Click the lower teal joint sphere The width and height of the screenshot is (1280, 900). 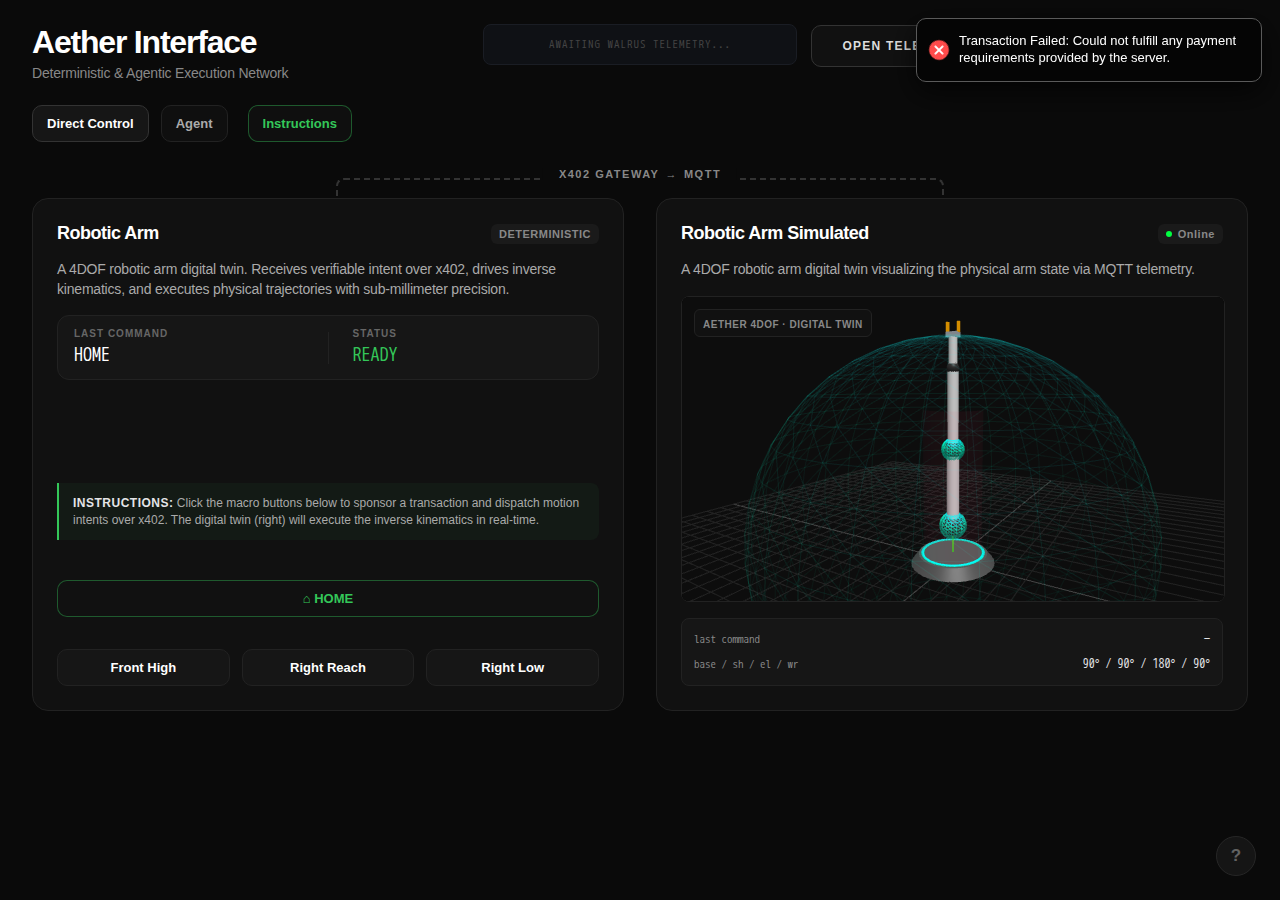coord(953,524)
